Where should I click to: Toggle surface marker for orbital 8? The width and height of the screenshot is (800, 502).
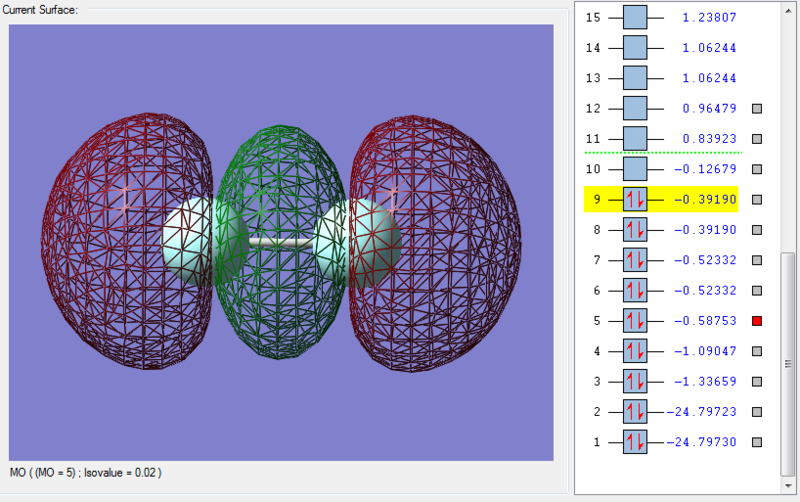tap(757, 230)
